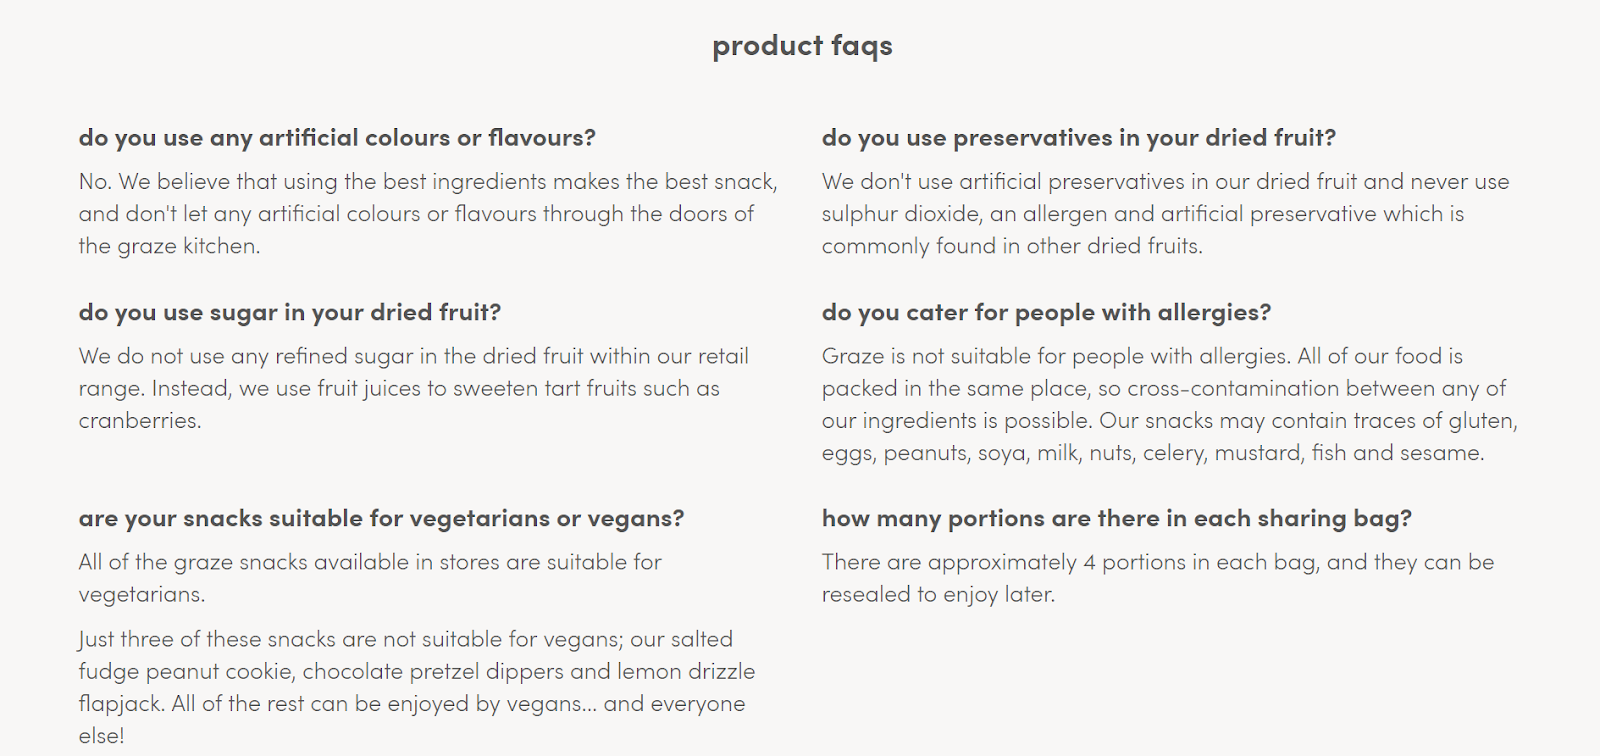Click the cater for allergies question
The image size is (1600, 756).
[x=1046, y=313]
